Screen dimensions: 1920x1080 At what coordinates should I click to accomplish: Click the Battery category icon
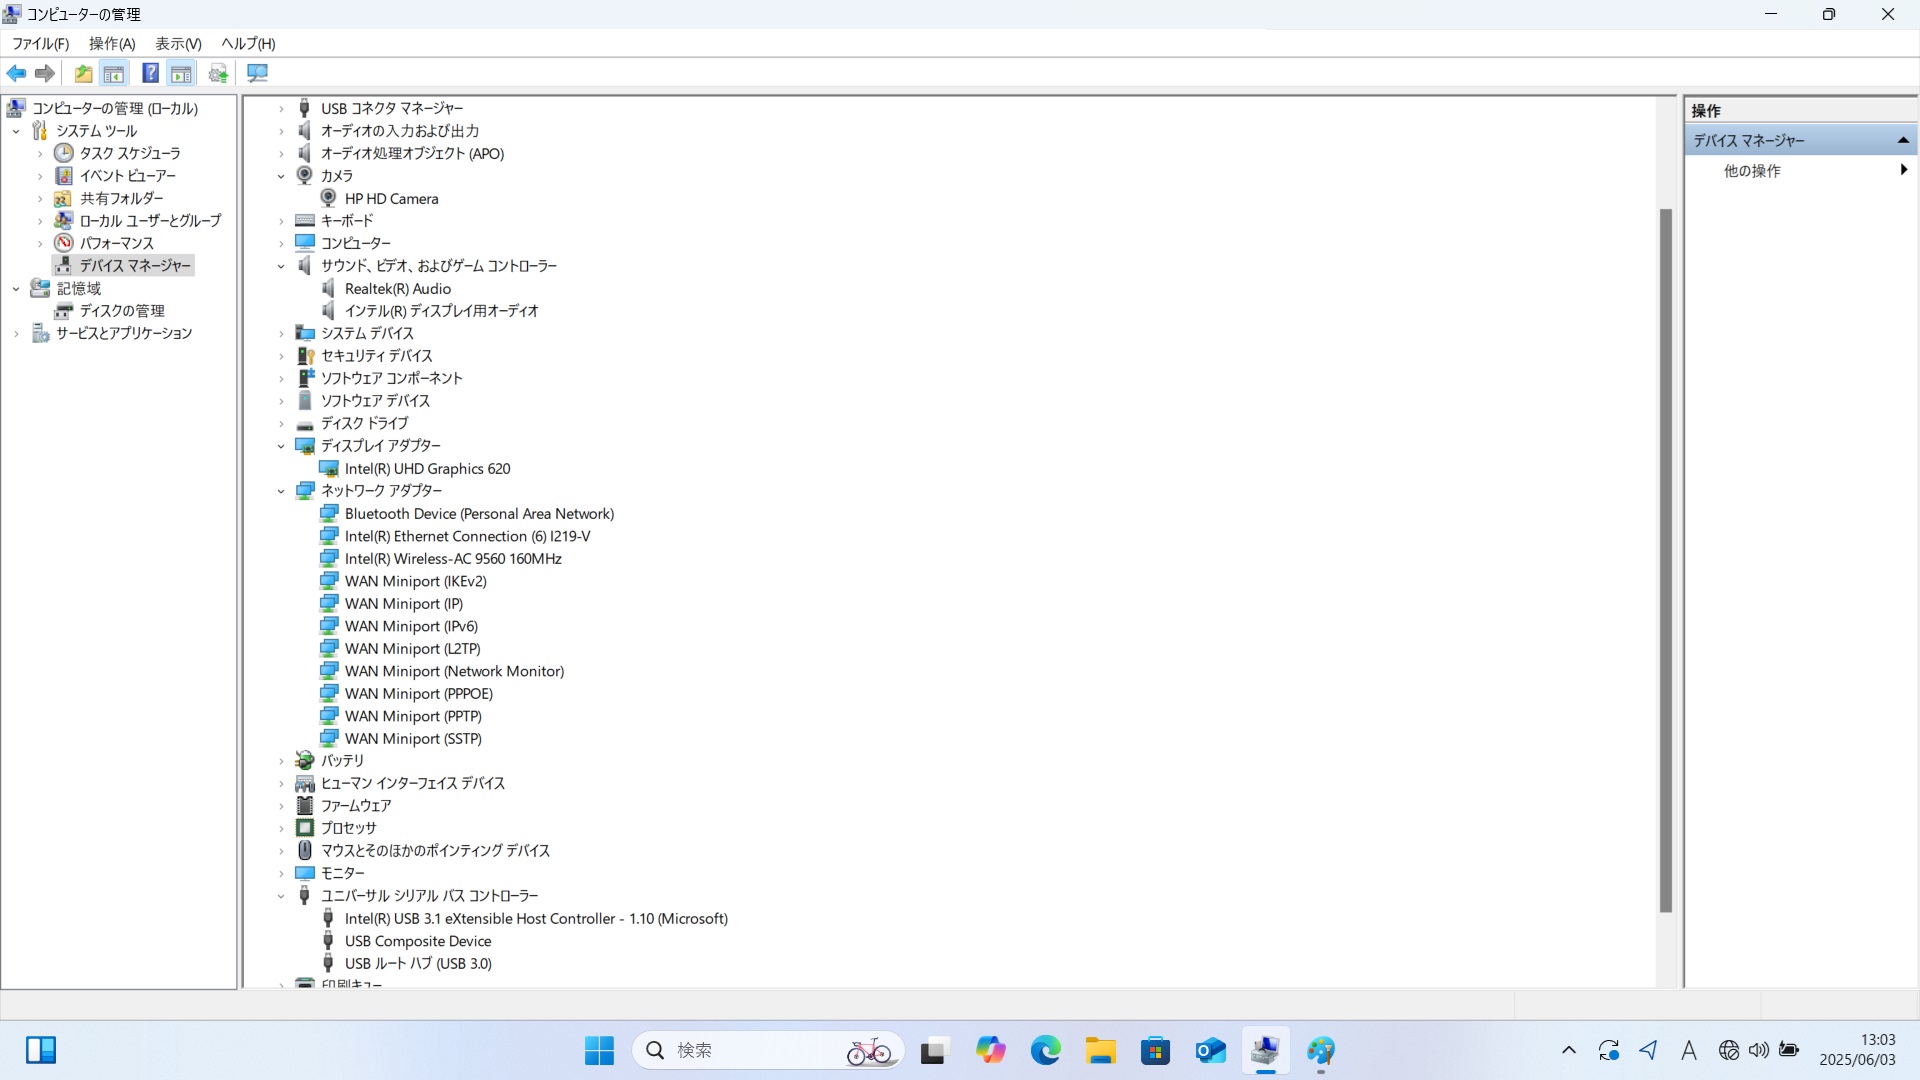click(x=305, y=760)
